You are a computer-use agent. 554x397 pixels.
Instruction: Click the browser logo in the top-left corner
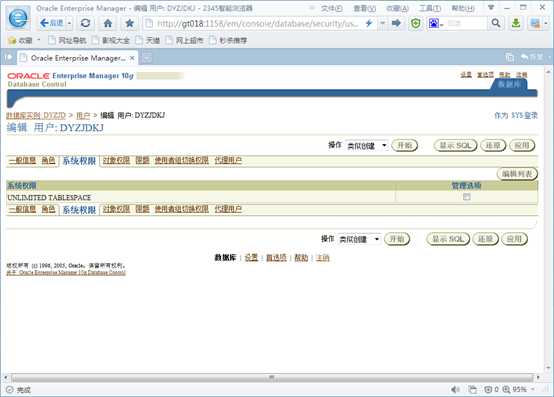click(x=18, y=18)
